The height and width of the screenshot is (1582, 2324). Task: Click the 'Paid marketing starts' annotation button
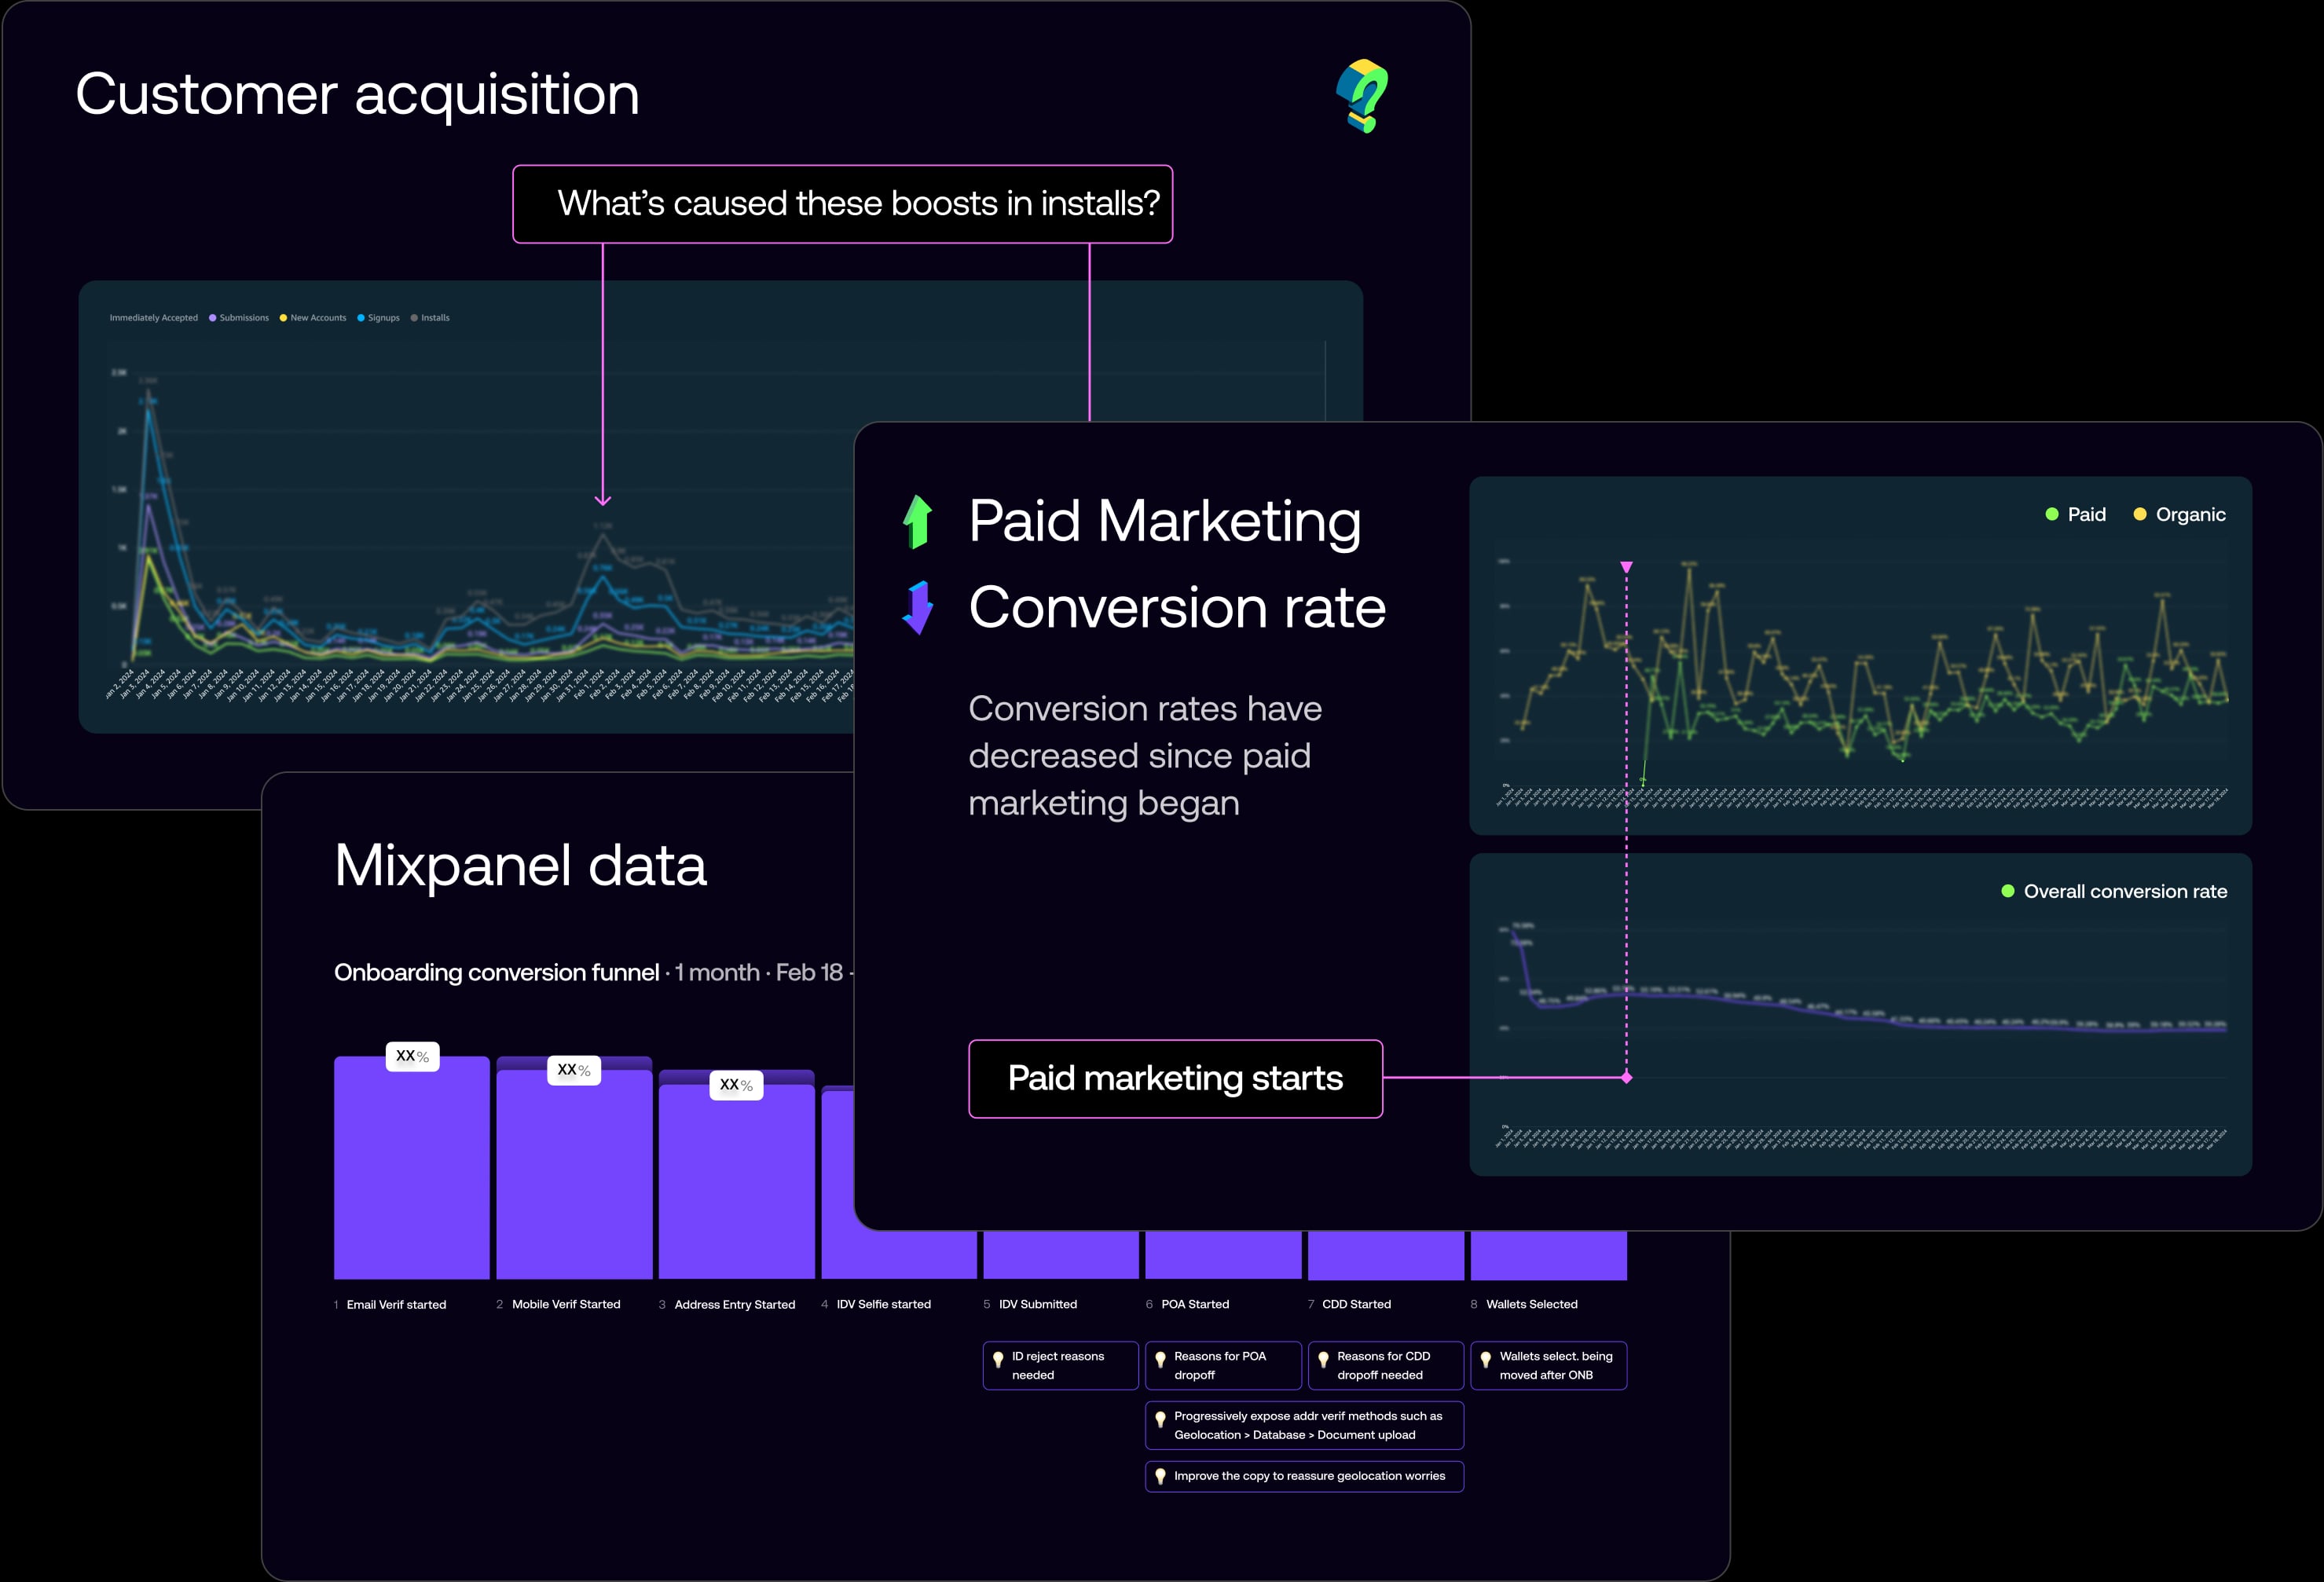(1175, 1079)
